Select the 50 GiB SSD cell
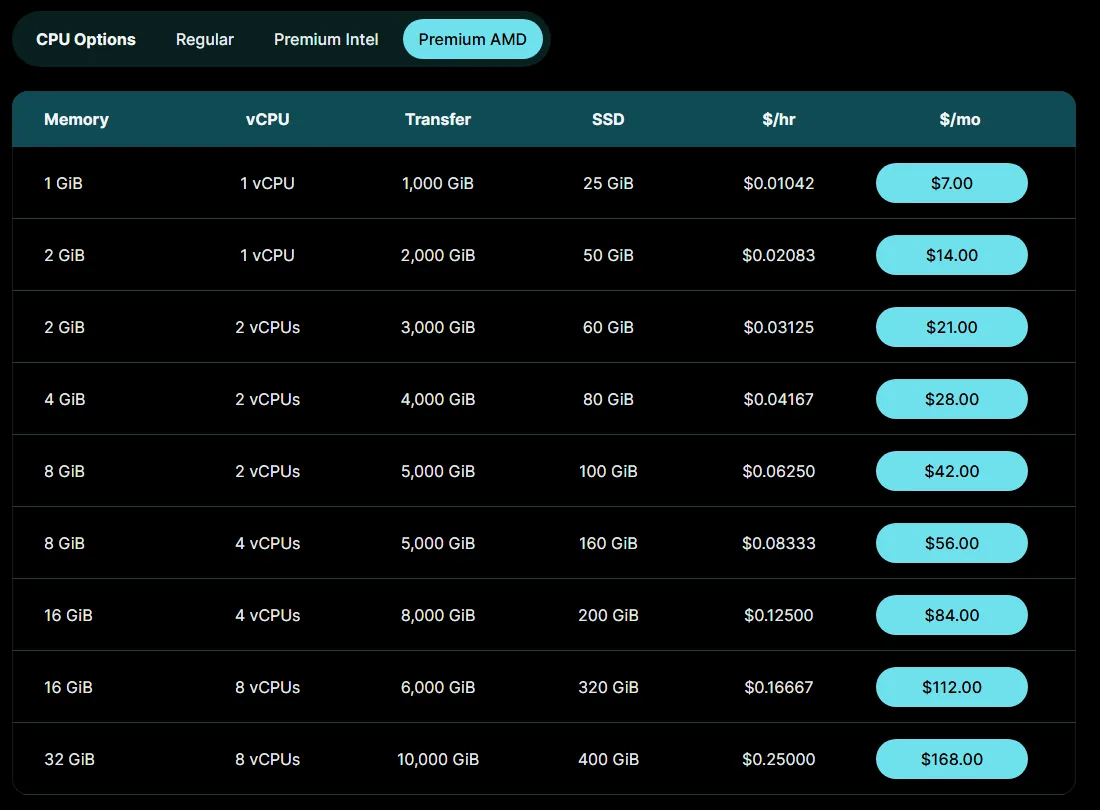The width and height of the screenshot is (1100, 810). click(608, 255)
